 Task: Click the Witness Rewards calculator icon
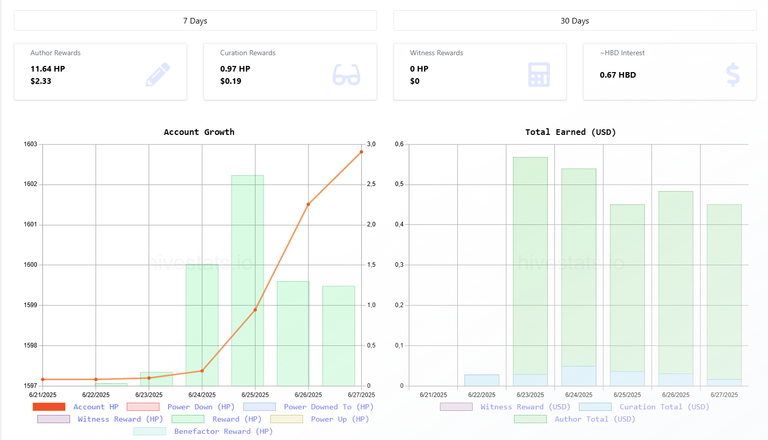(x=539, y=75)
